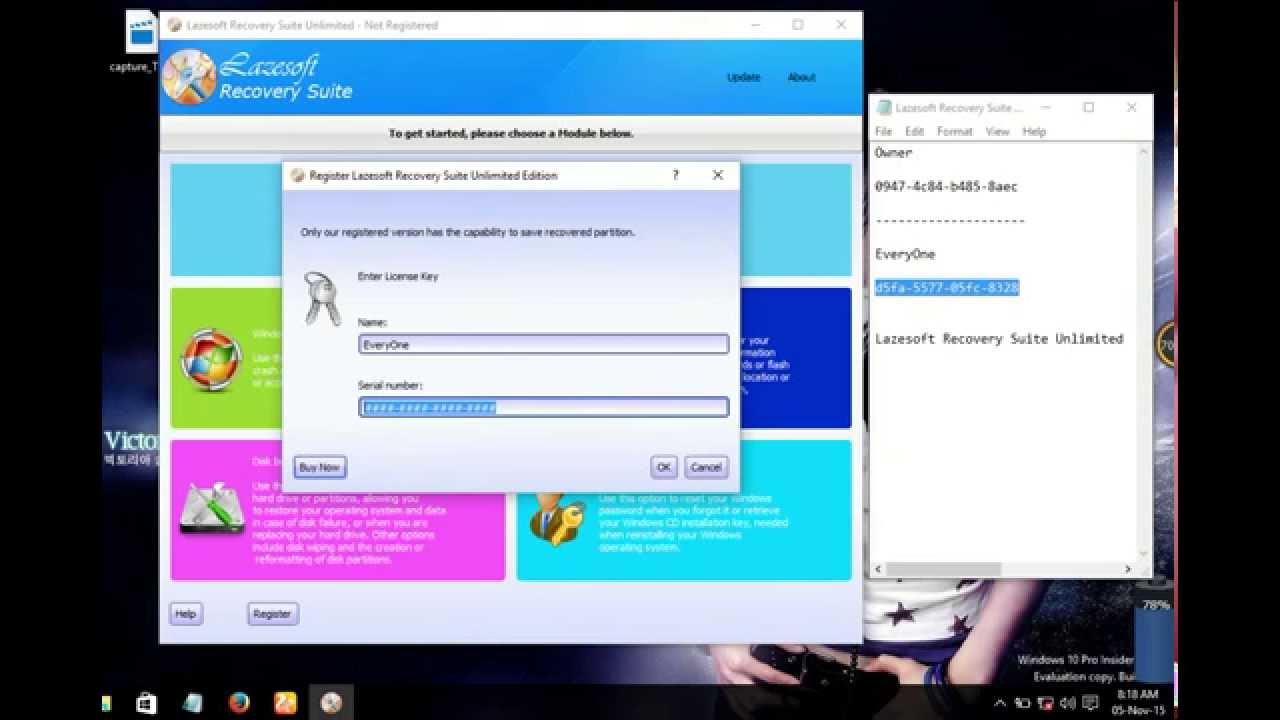1280x720 pixels.
Task: Click the battery icon in system tray
Action: (x=1022, y=703)
